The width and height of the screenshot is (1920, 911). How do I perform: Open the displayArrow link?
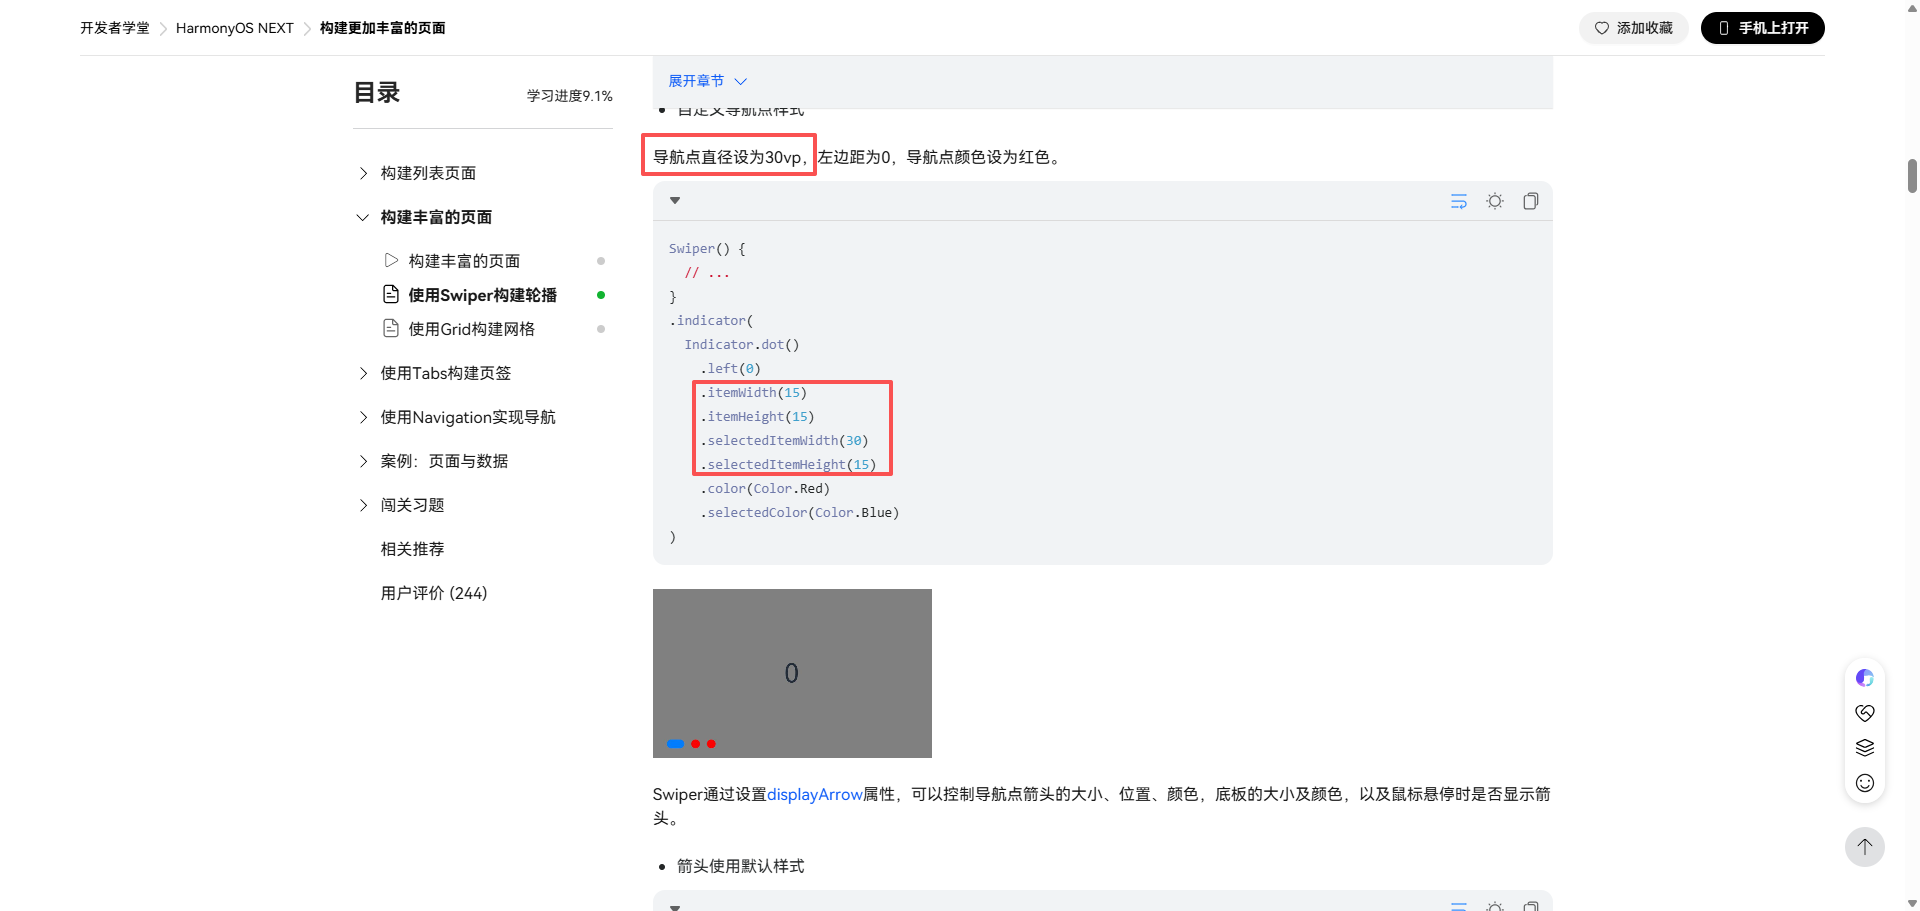pos(814,794)
